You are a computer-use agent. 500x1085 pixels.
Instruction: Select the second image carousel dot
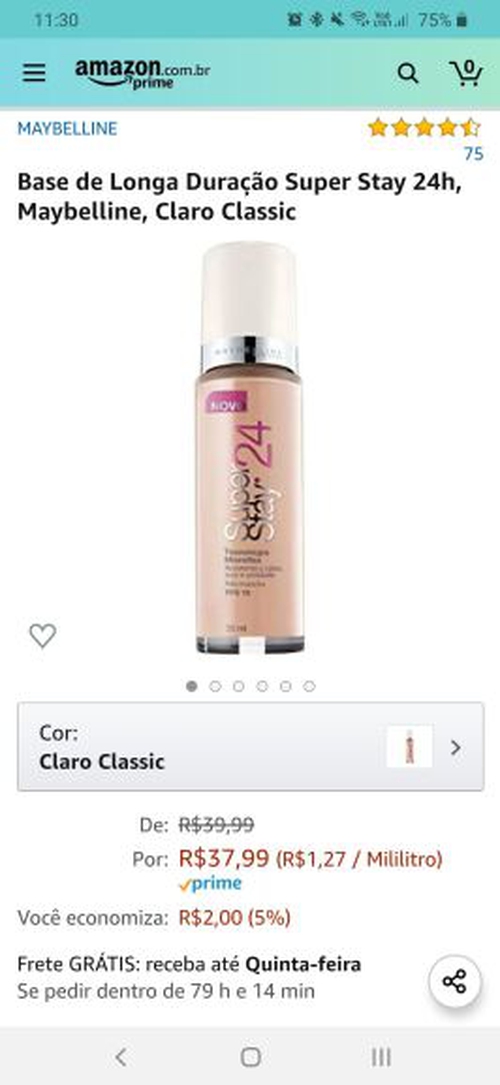pos(215,686)
